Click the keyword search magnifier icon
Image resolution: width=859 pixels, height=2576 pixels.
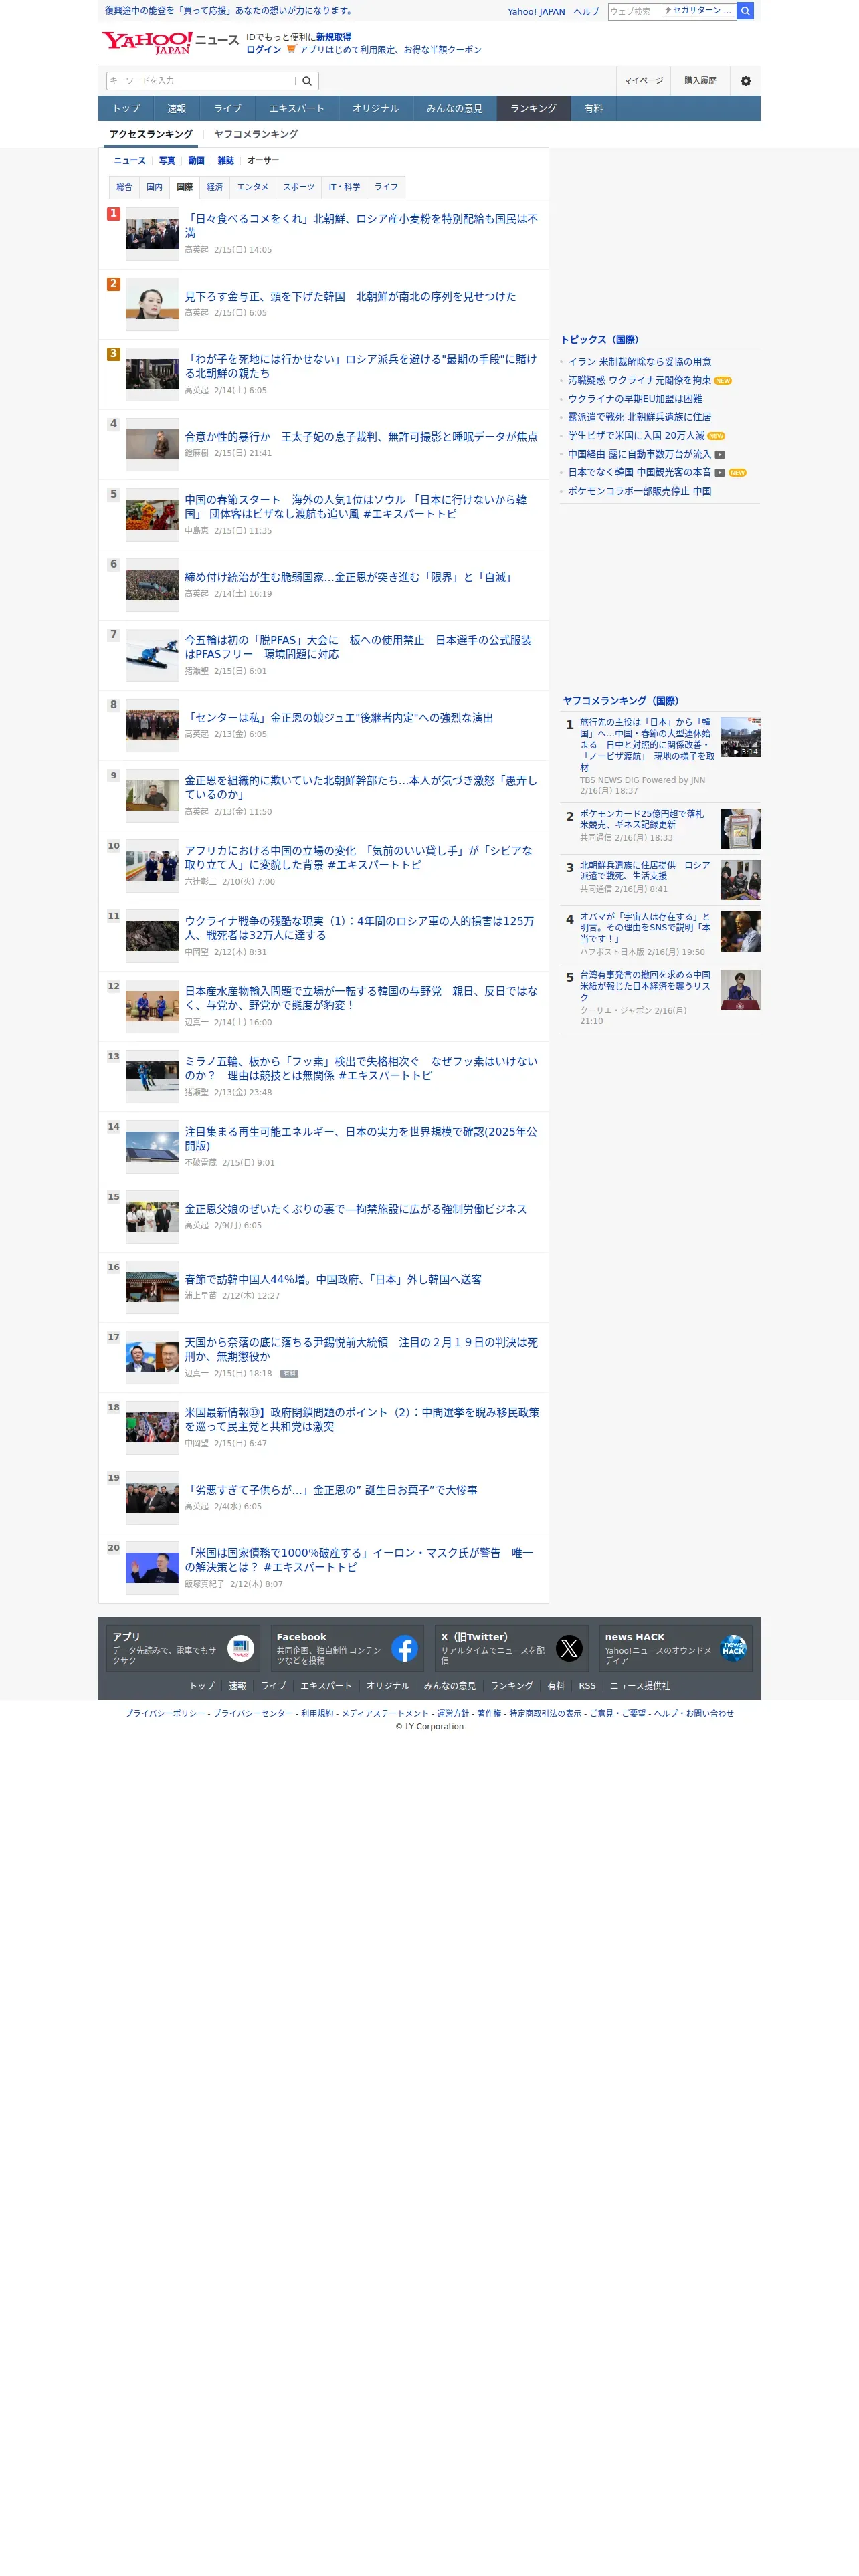pos(307,81)
